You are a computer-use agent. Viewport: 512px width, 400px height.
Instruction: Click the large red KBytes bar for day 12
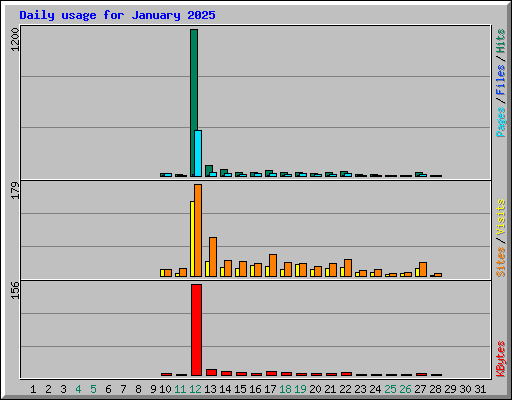coord(196,330)
